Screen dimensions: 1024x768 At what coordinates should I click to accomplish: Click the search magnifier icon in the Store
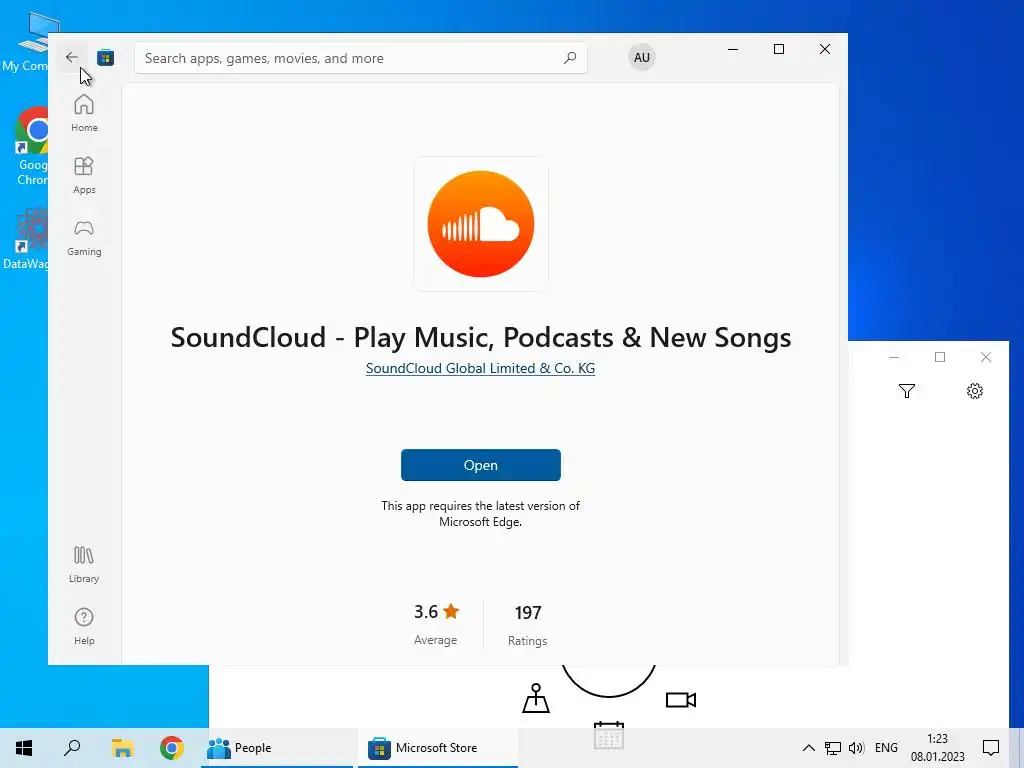[x=570, y=58]
